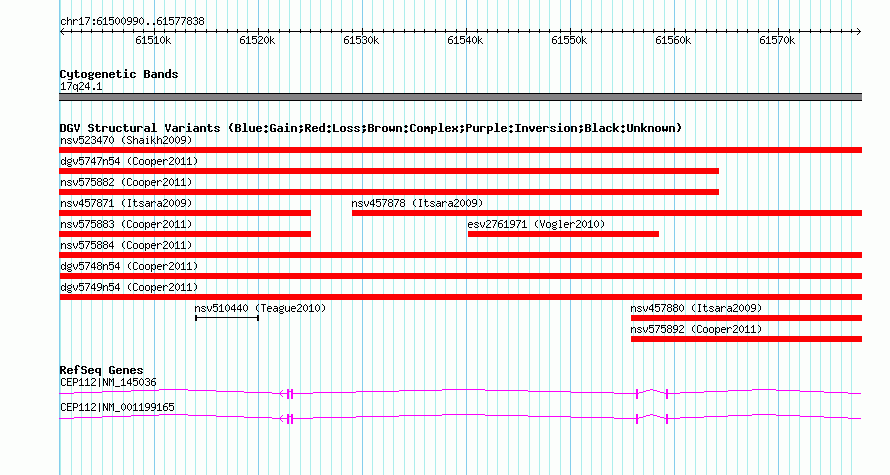Viewport: 890px width, 475px height.
Task: Select red bar under nsv575883
Action: (x=185, y=234)
